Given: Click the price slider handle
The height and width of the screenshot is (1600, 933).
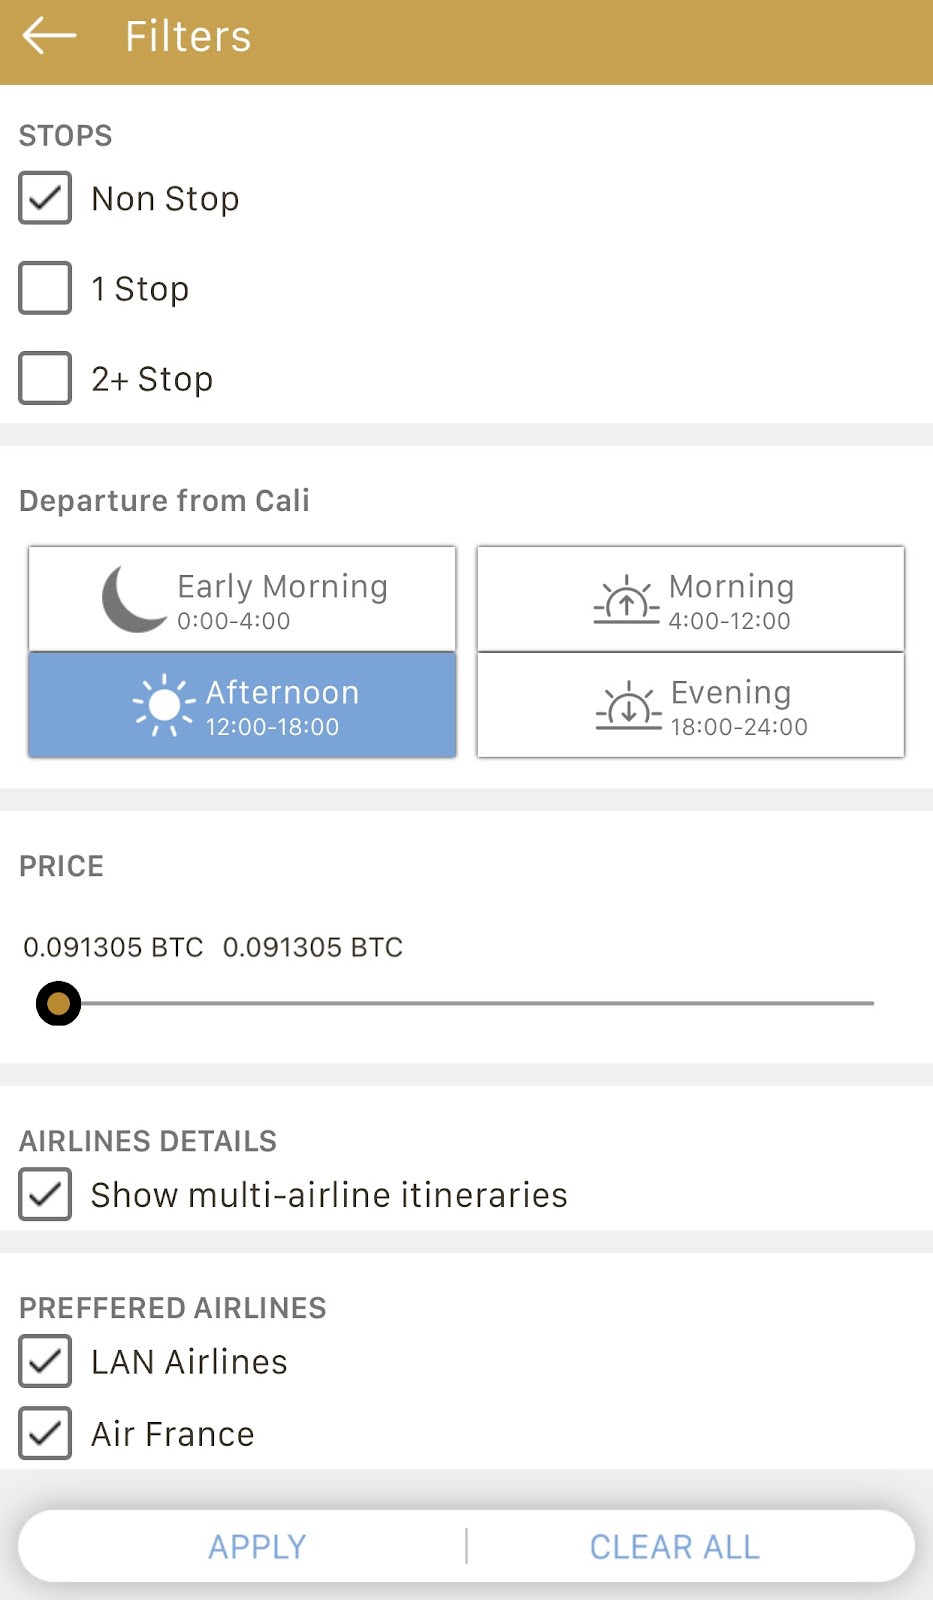Looking at the screenshot, I should (x=58, y=1003).
